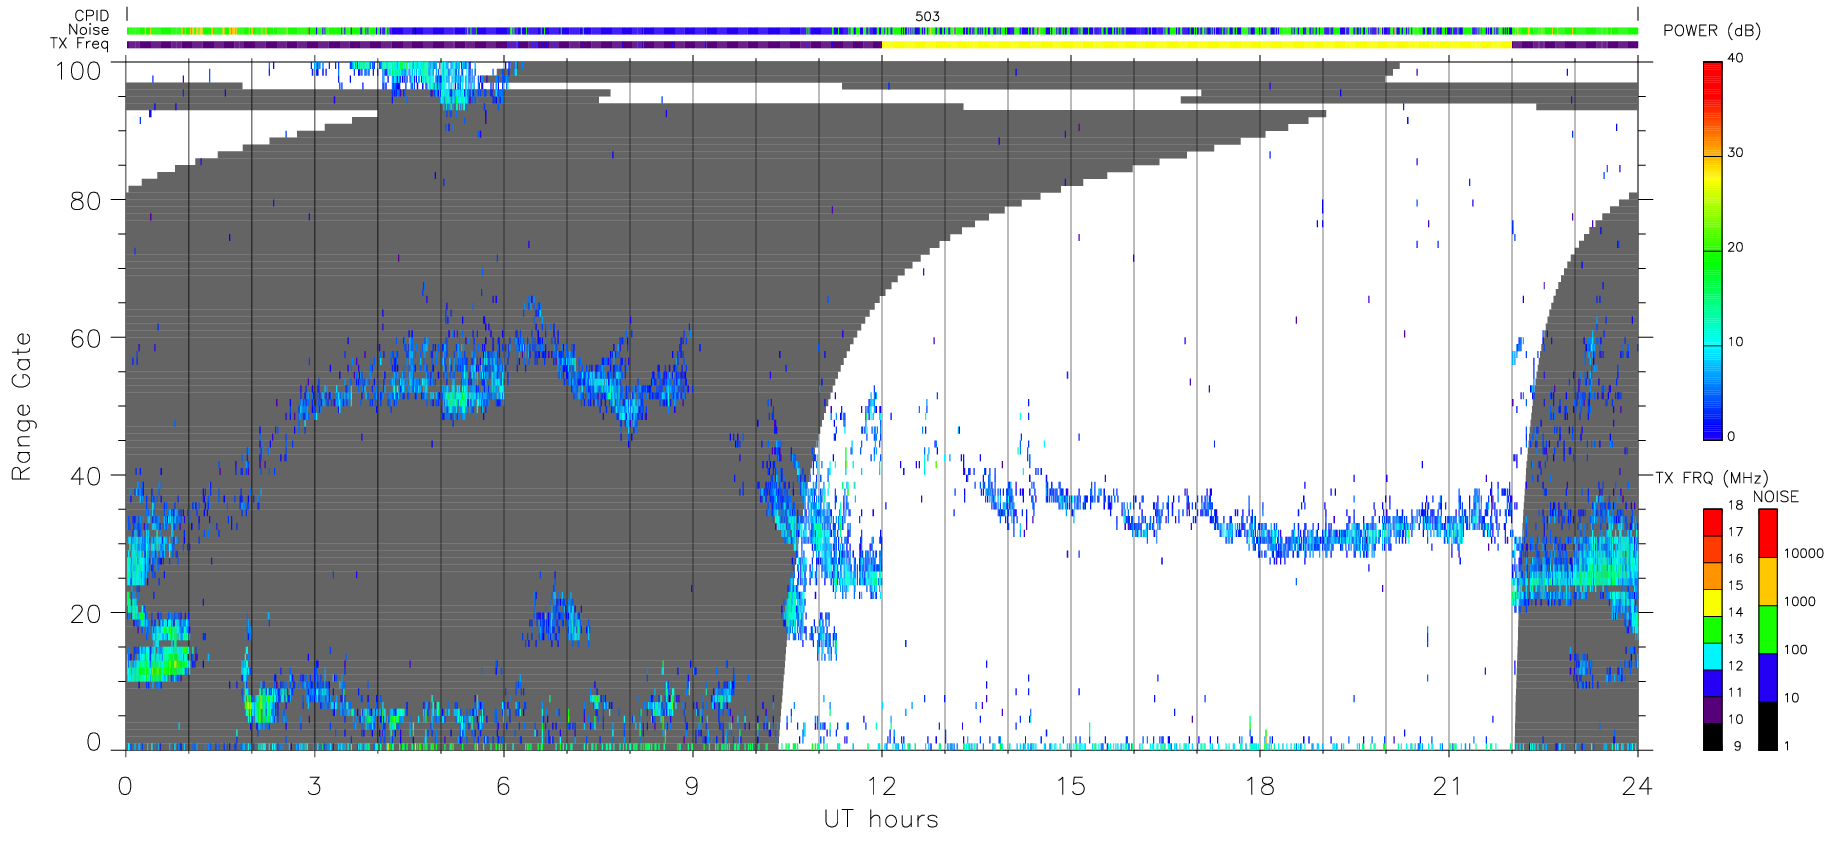
Task: Click the y-axis tick label 60
Action: 85,339
